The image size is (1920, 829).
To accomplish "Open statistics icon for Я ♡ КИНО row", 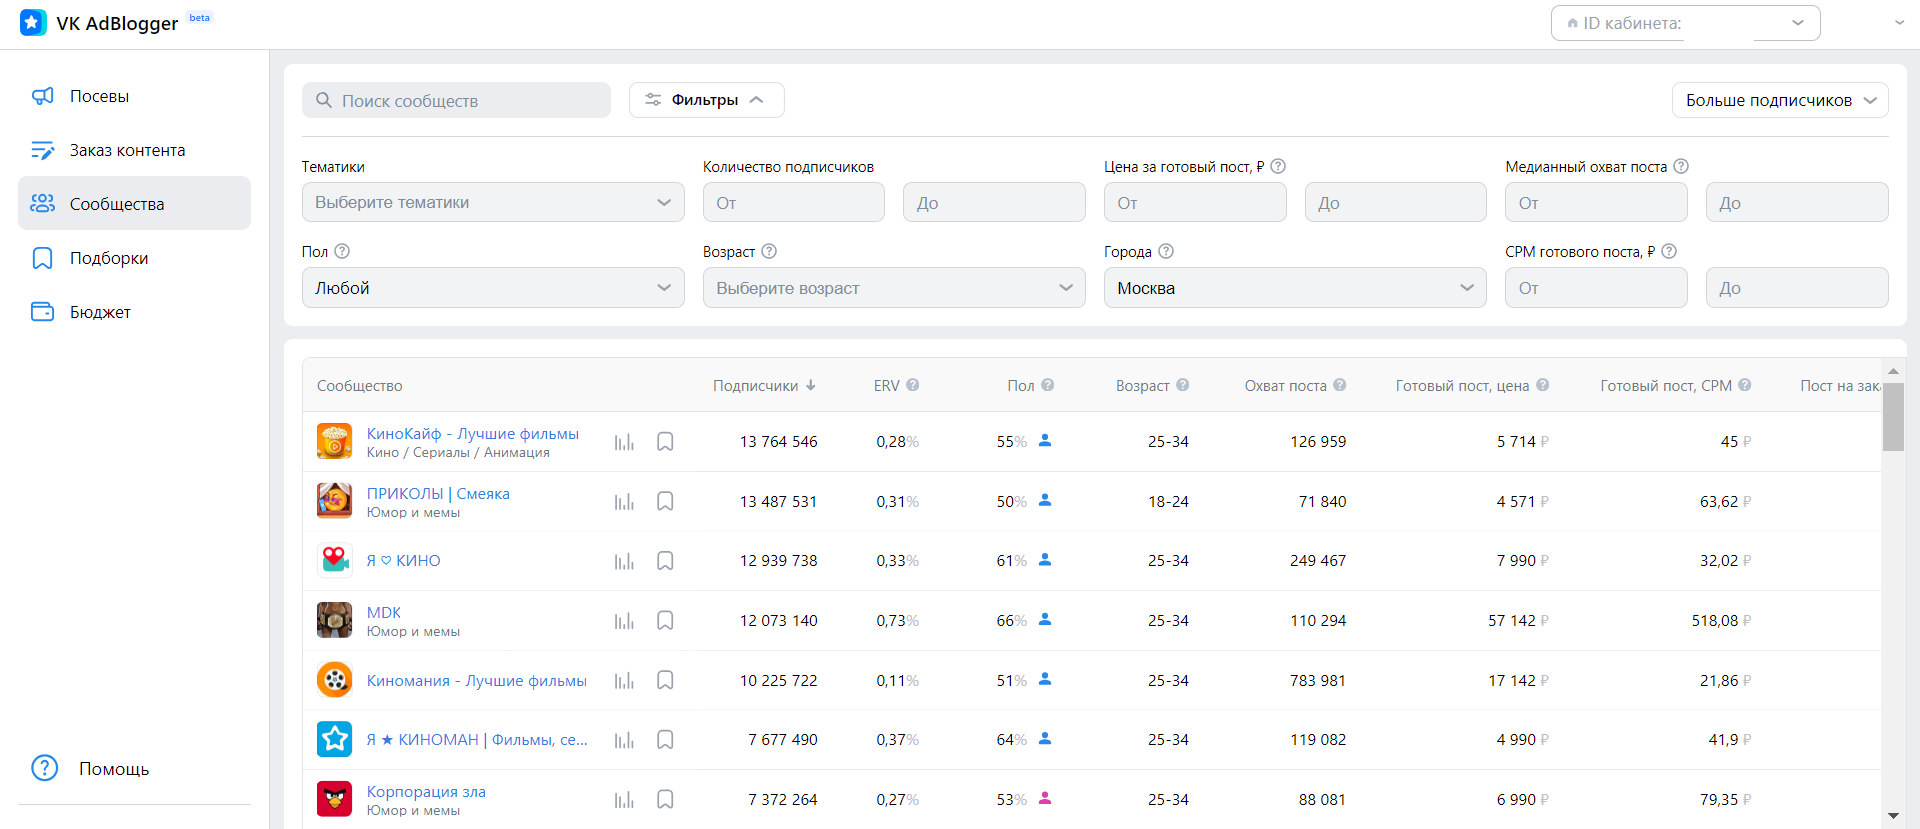I will click(624, 561).
